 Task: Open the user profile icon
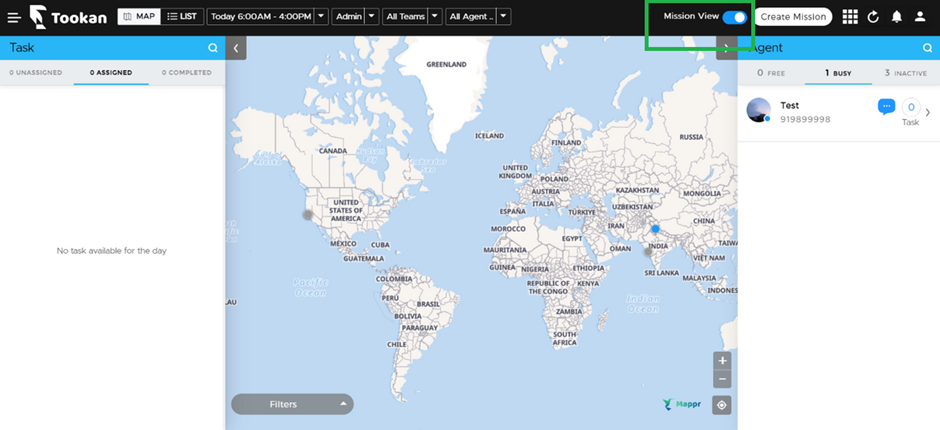tap(920, 17)
